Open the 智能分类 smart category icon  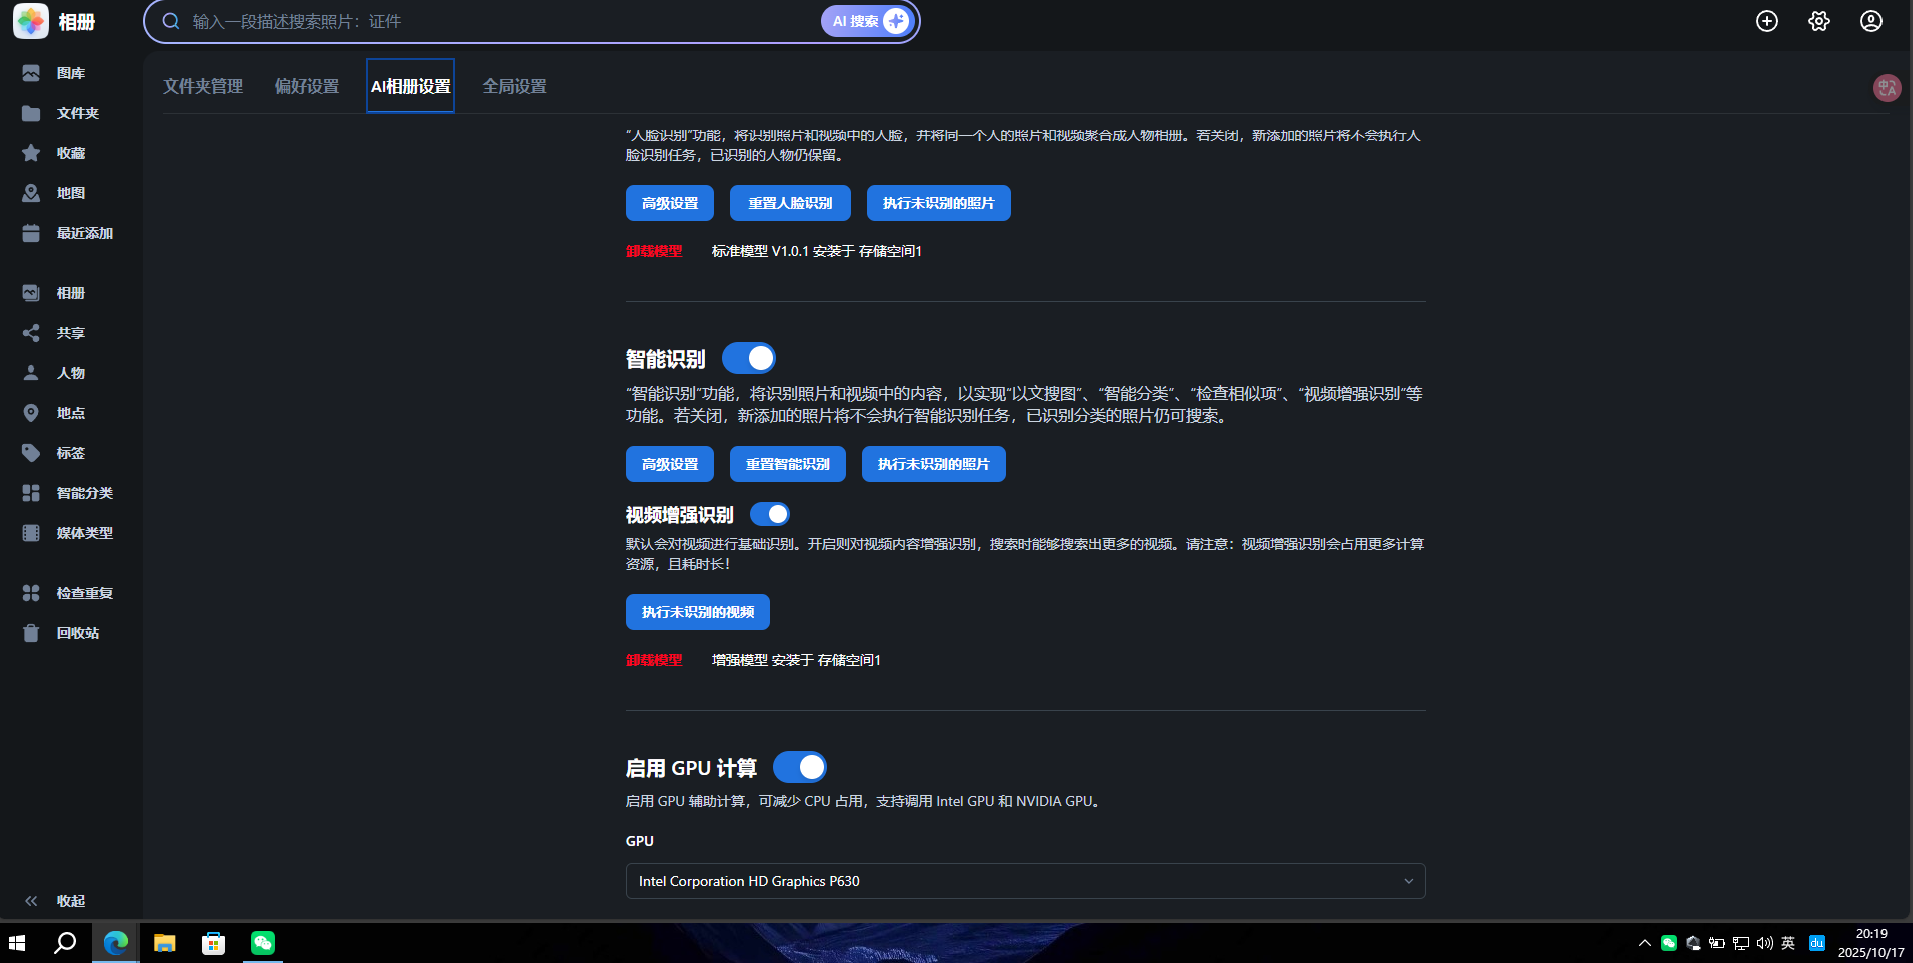click(31, 493)
